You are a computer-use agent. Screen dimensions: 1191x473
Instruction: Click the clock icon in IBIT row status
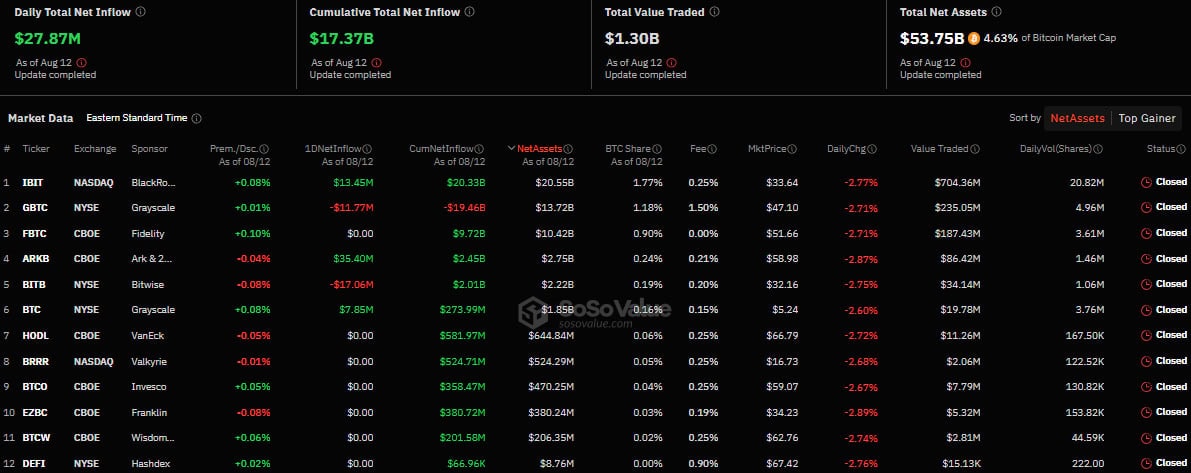click(x=1146, y=182)
